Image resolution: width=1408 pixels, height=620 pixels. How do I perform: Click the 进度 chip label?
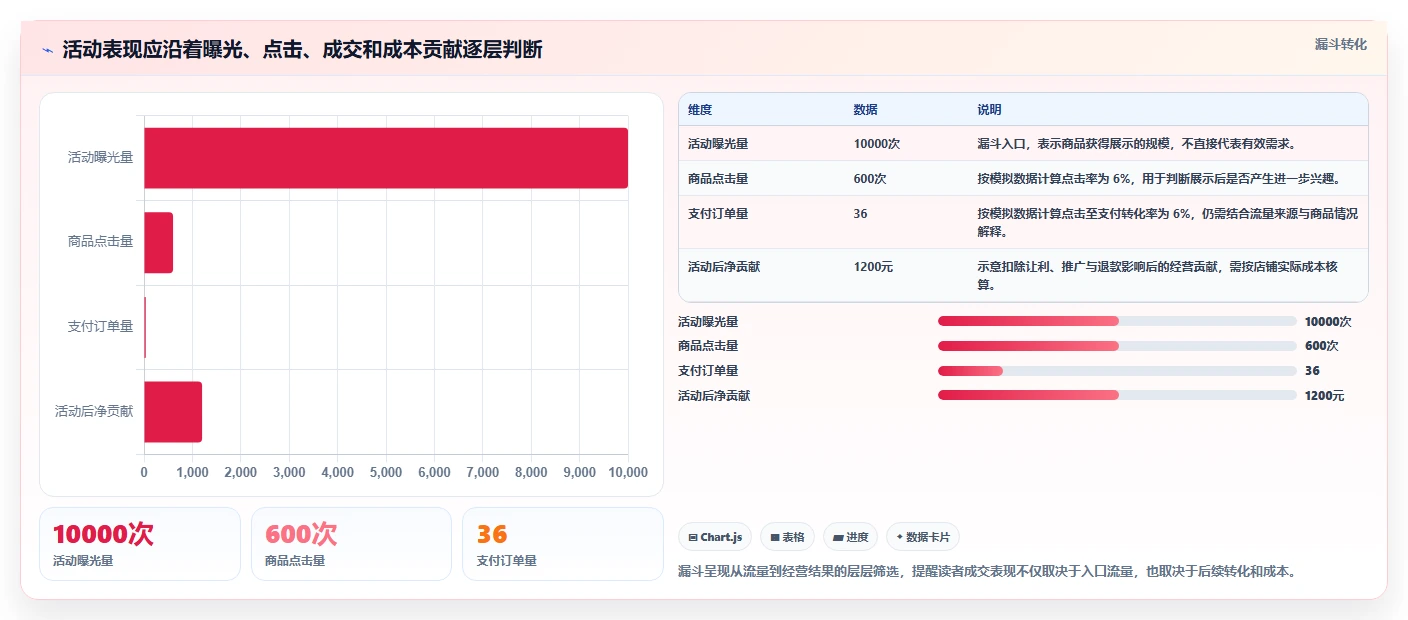coord(857,537)
